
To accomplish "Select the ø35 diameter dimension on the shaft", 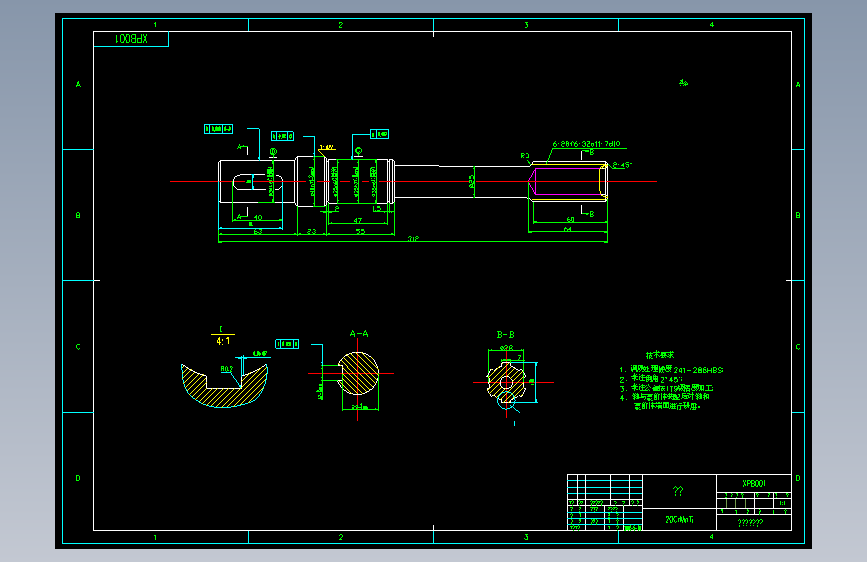I will click(471, 181).
